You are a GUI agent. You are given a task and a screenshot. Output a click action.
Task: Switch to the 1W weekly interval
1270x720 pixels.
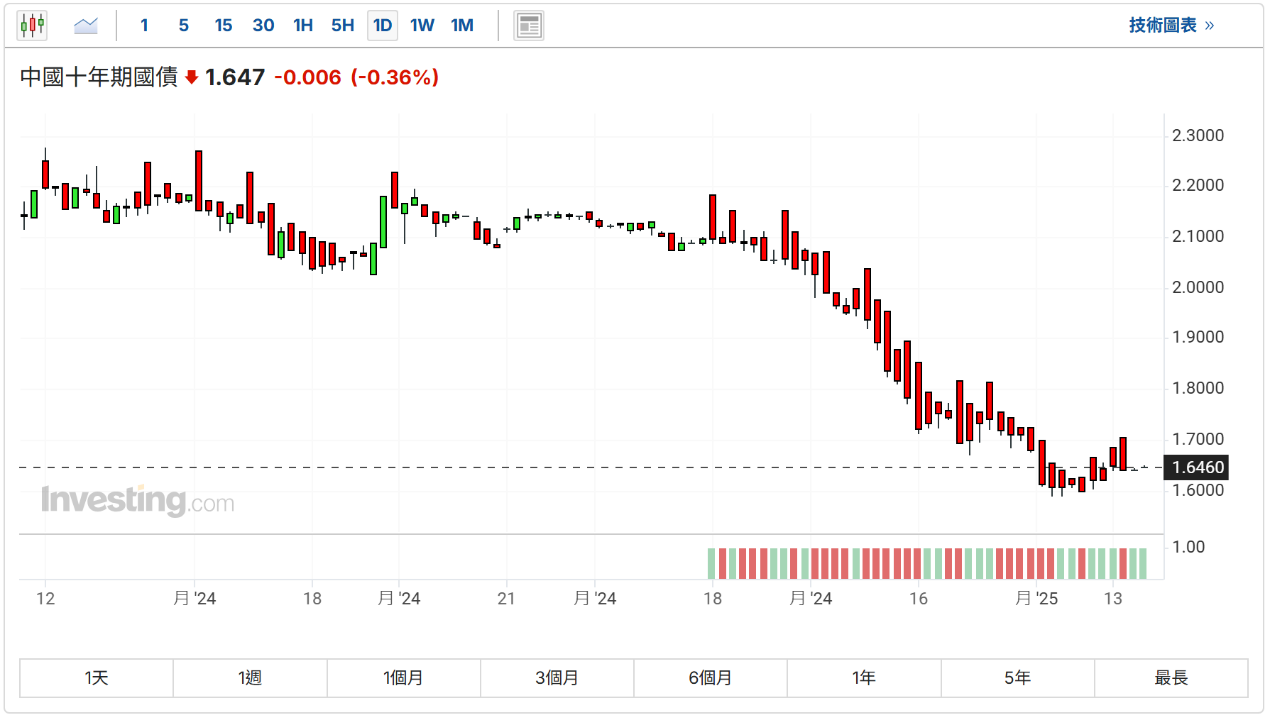point(422,26)
